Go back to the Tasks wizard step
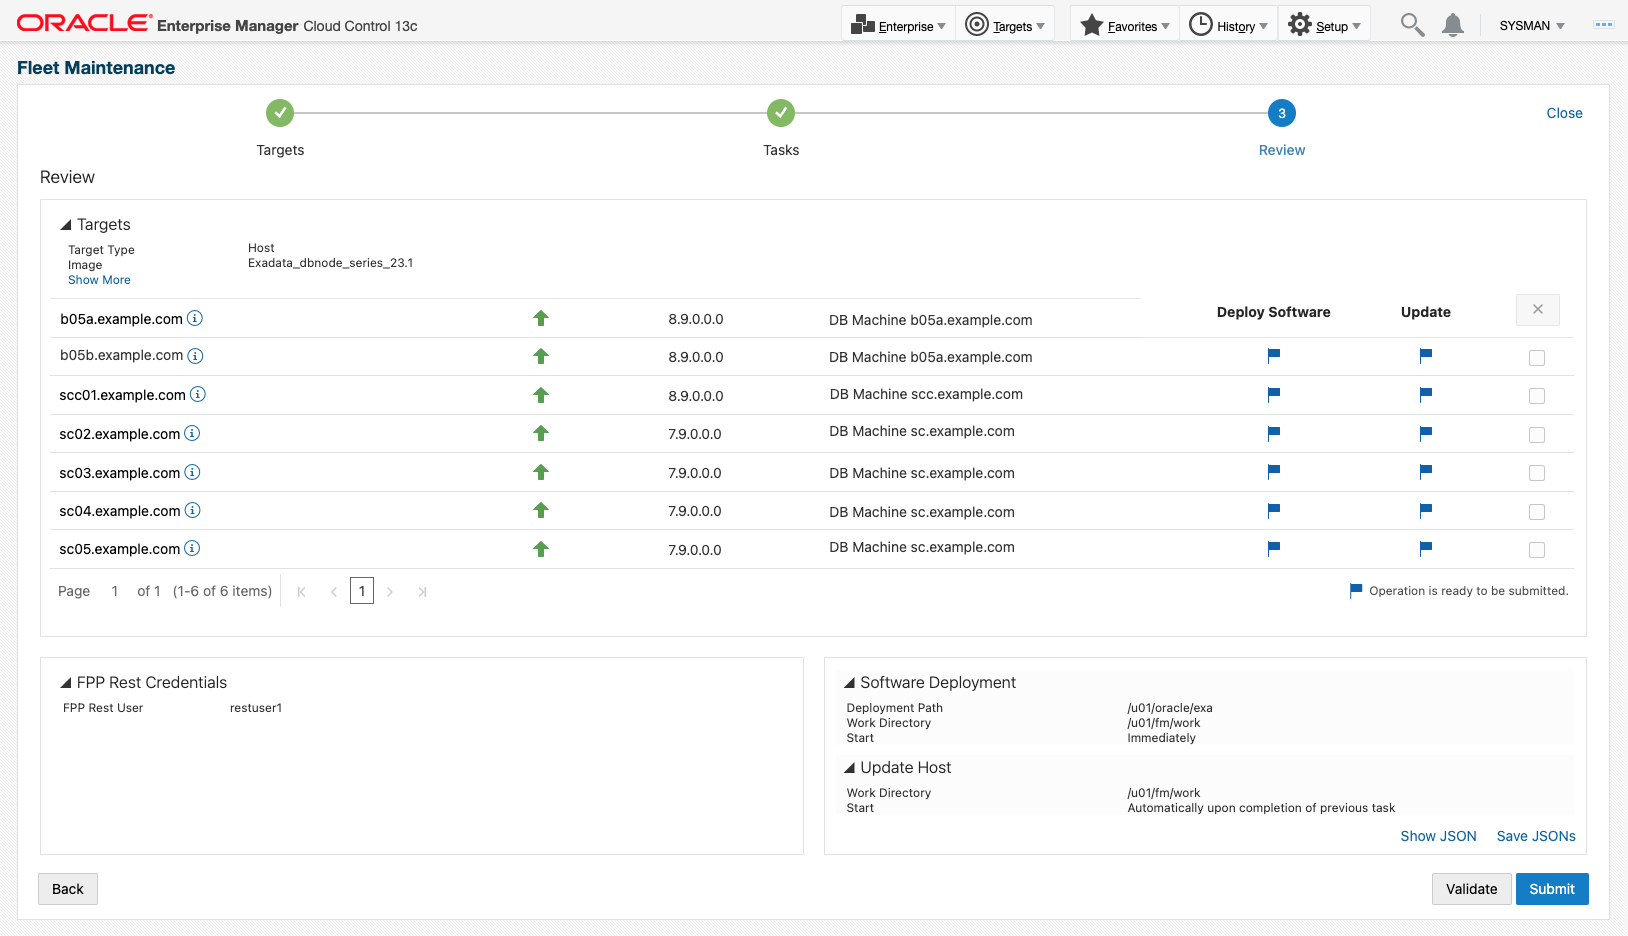 pos(780,114)
